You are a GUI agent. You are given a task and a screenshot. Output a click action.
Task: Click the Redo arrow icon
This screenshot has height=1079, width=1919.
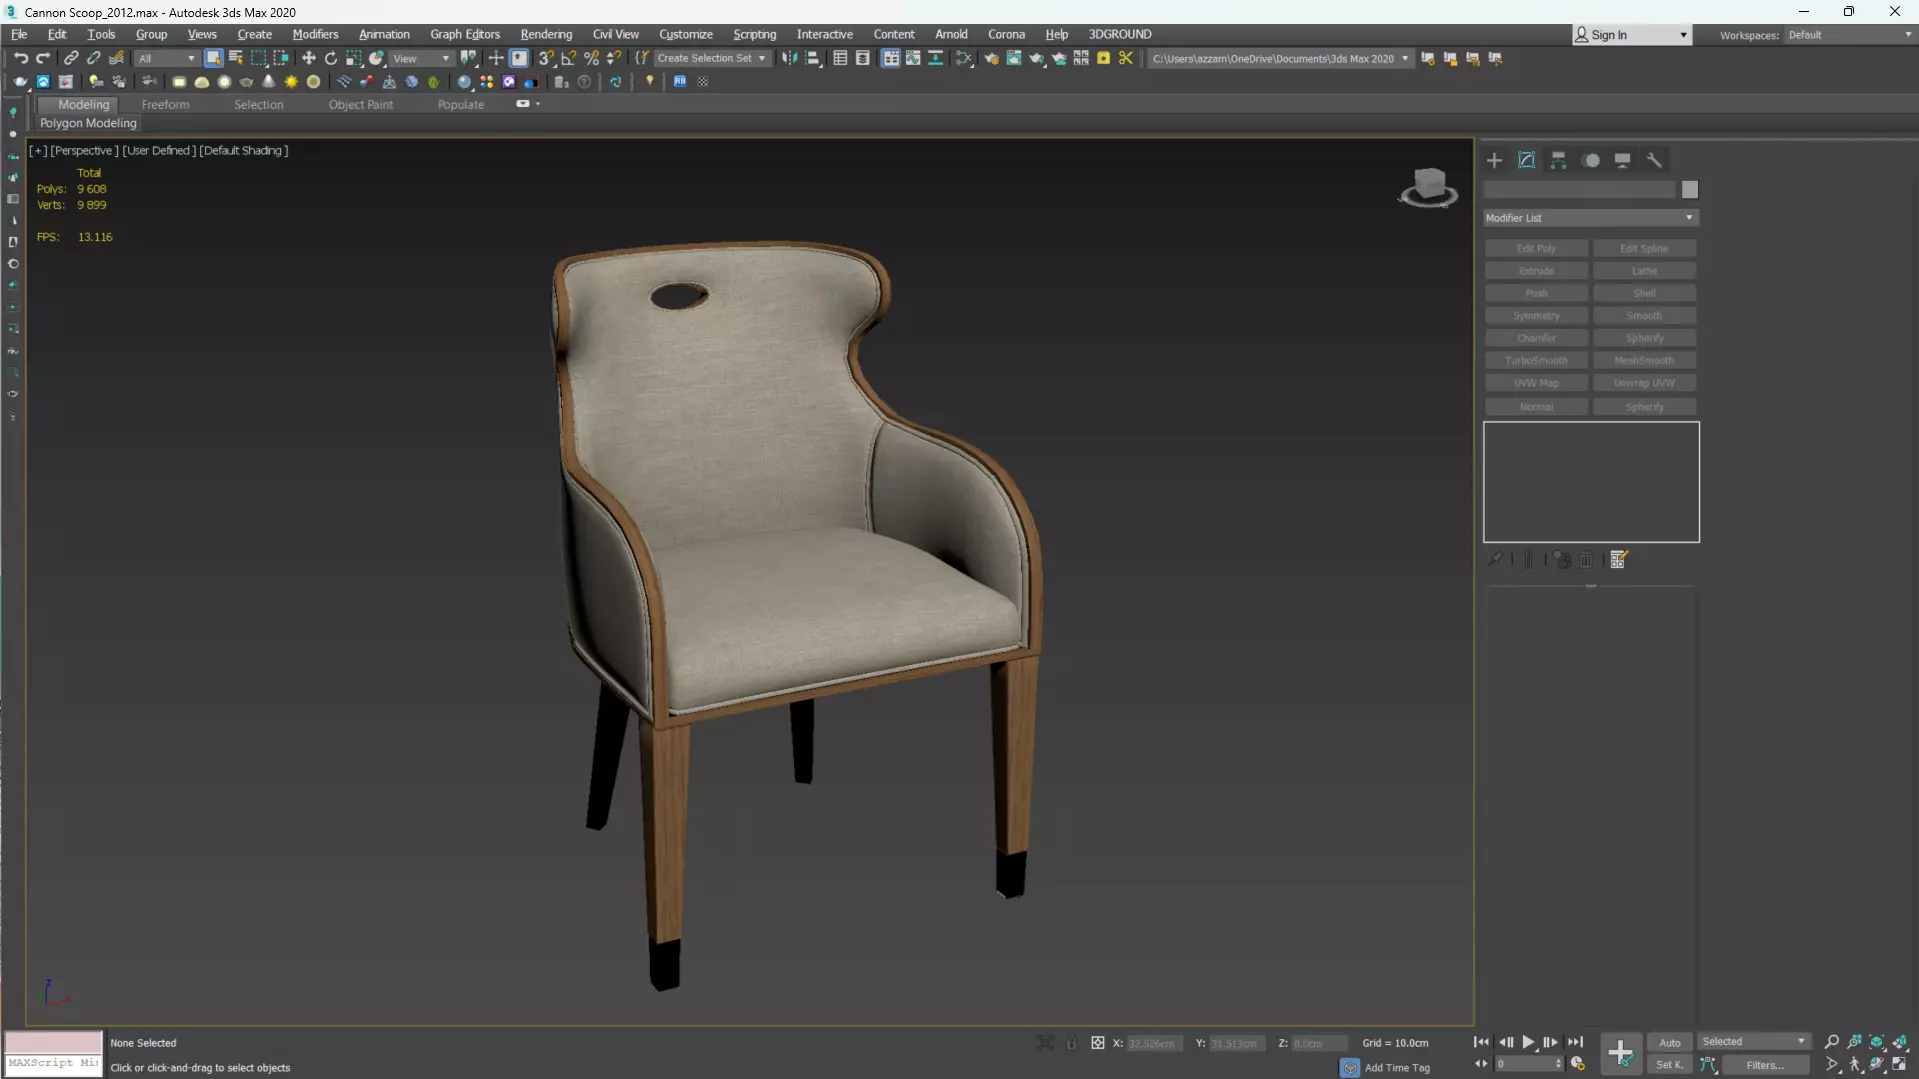pyautogui.click(x=43, y=58)
